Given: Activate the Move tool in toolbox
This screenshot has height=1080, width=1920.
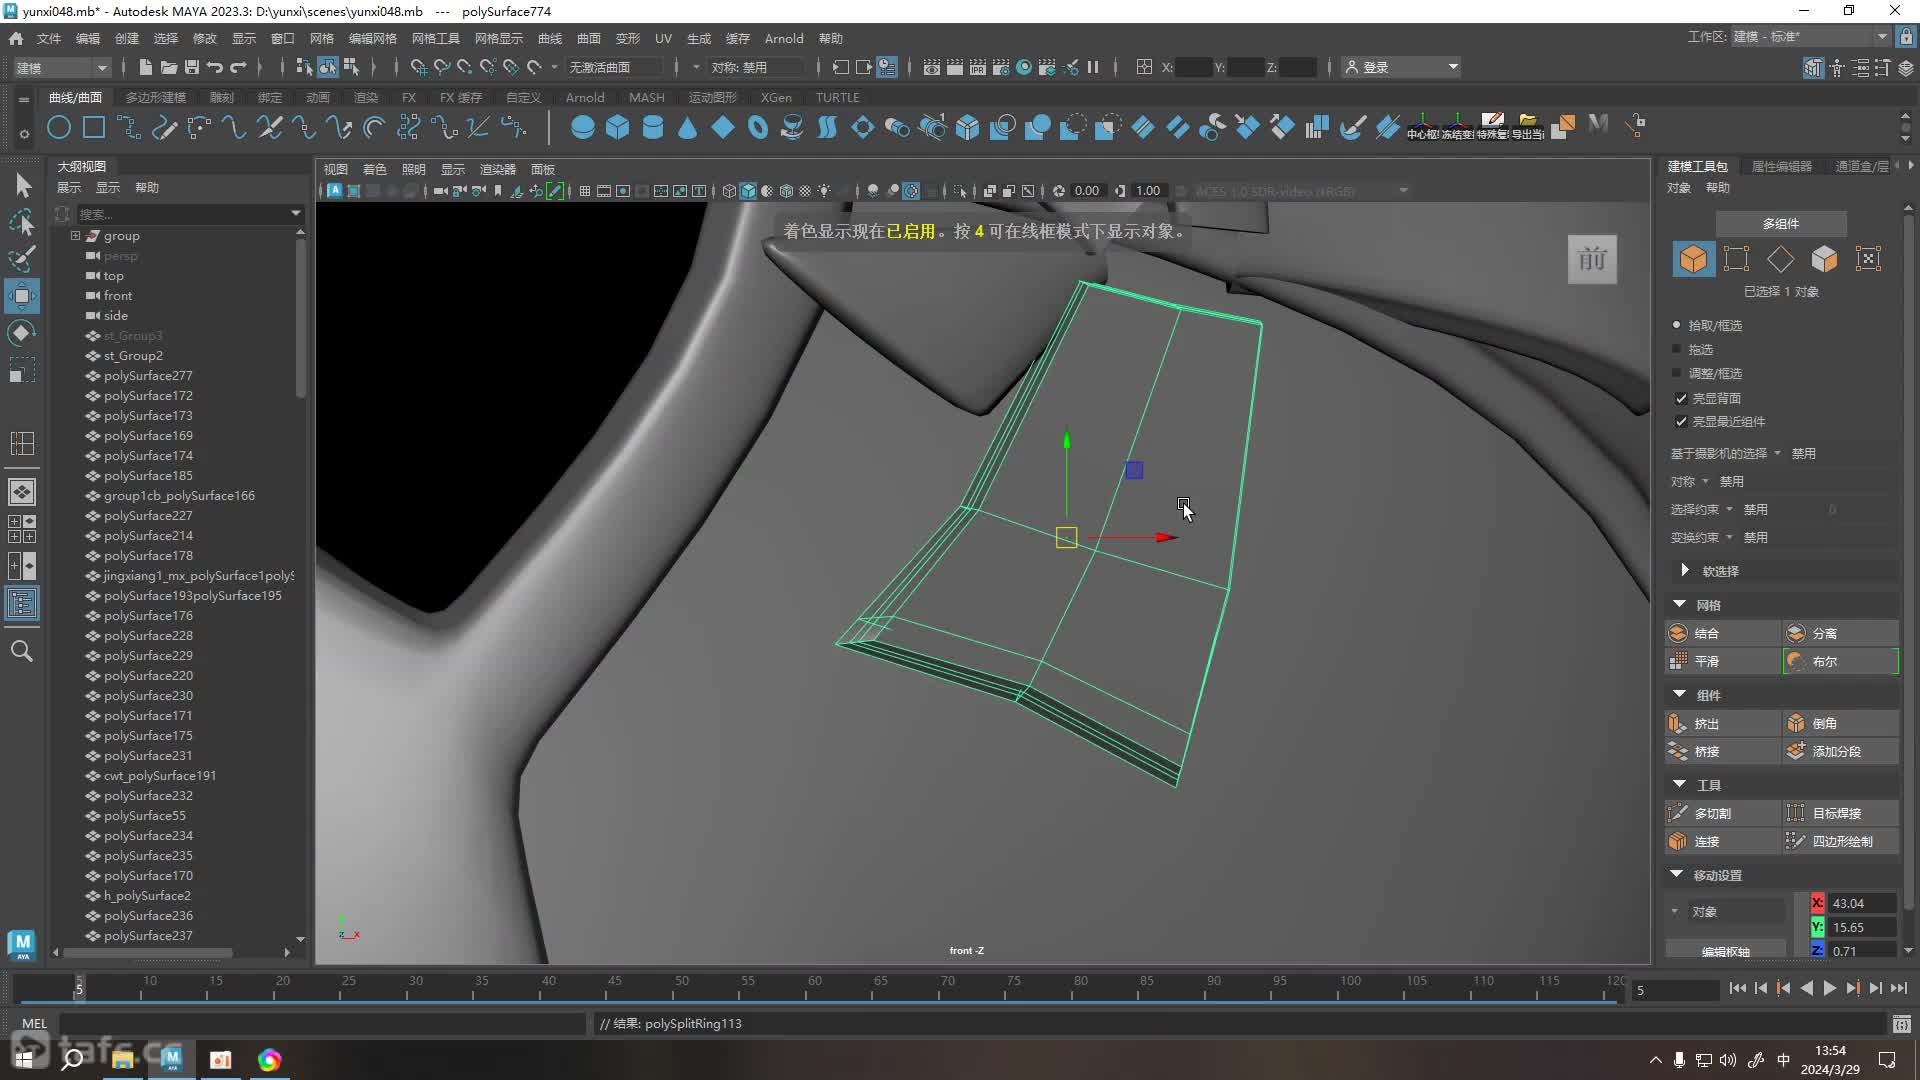Looking at the screenshot, I should (x=22, y=296).
